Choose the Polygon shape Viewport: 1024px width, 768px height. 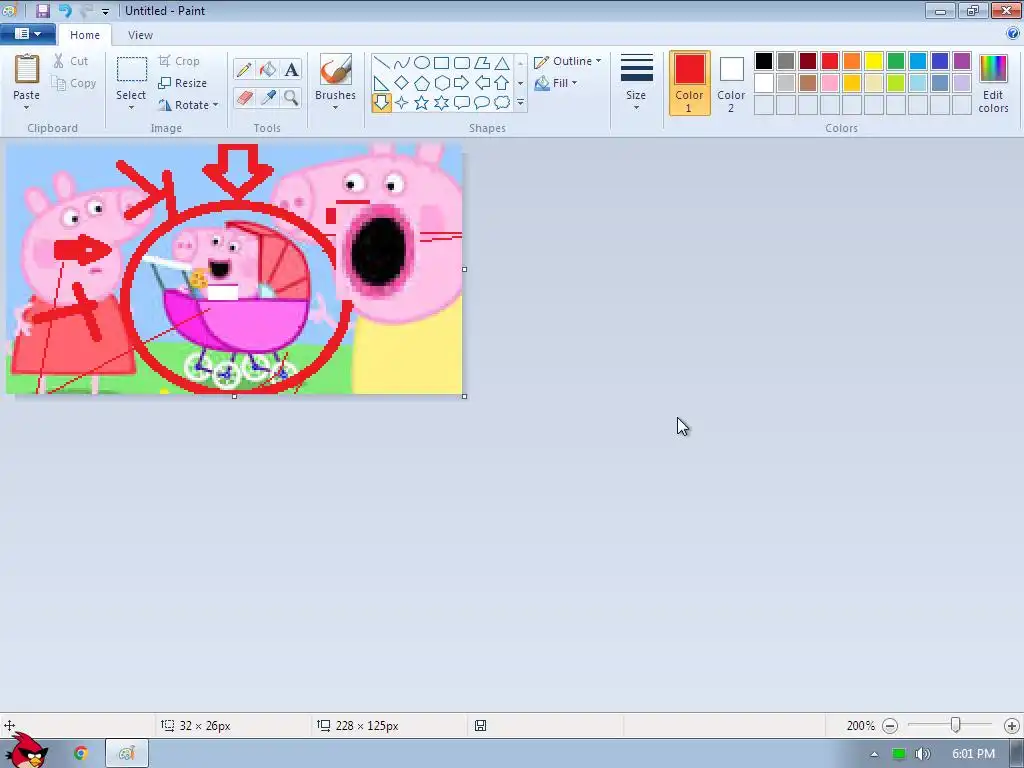pyautogui.click(x=482, y=63)
